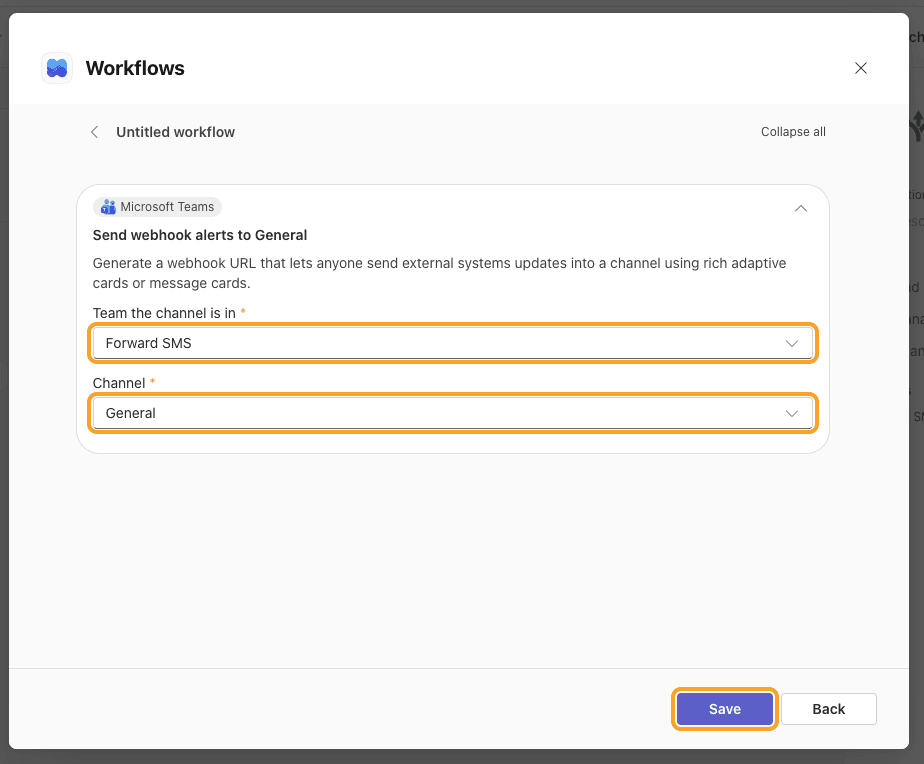Open the Team the channel is in dropdown

point(453,343)
